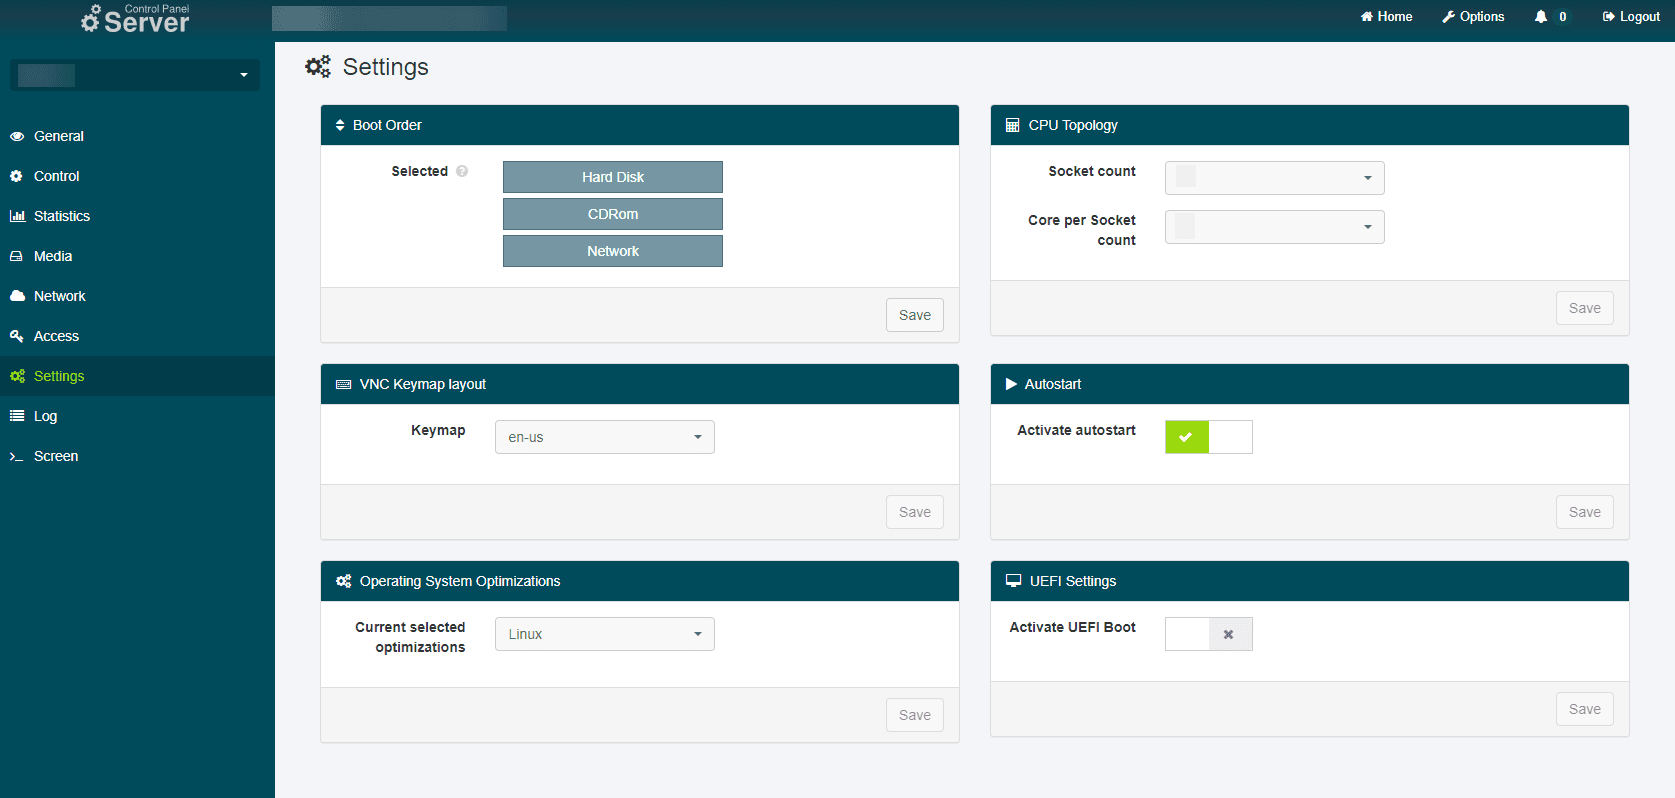
Task: Open the Media sidebar menu item
Action: 53,256
